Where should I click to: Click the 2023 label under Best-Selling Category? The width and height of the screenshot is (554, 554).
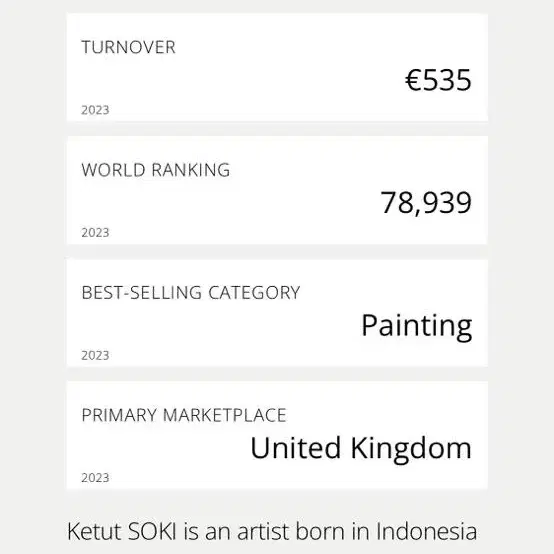click(95, 355)
